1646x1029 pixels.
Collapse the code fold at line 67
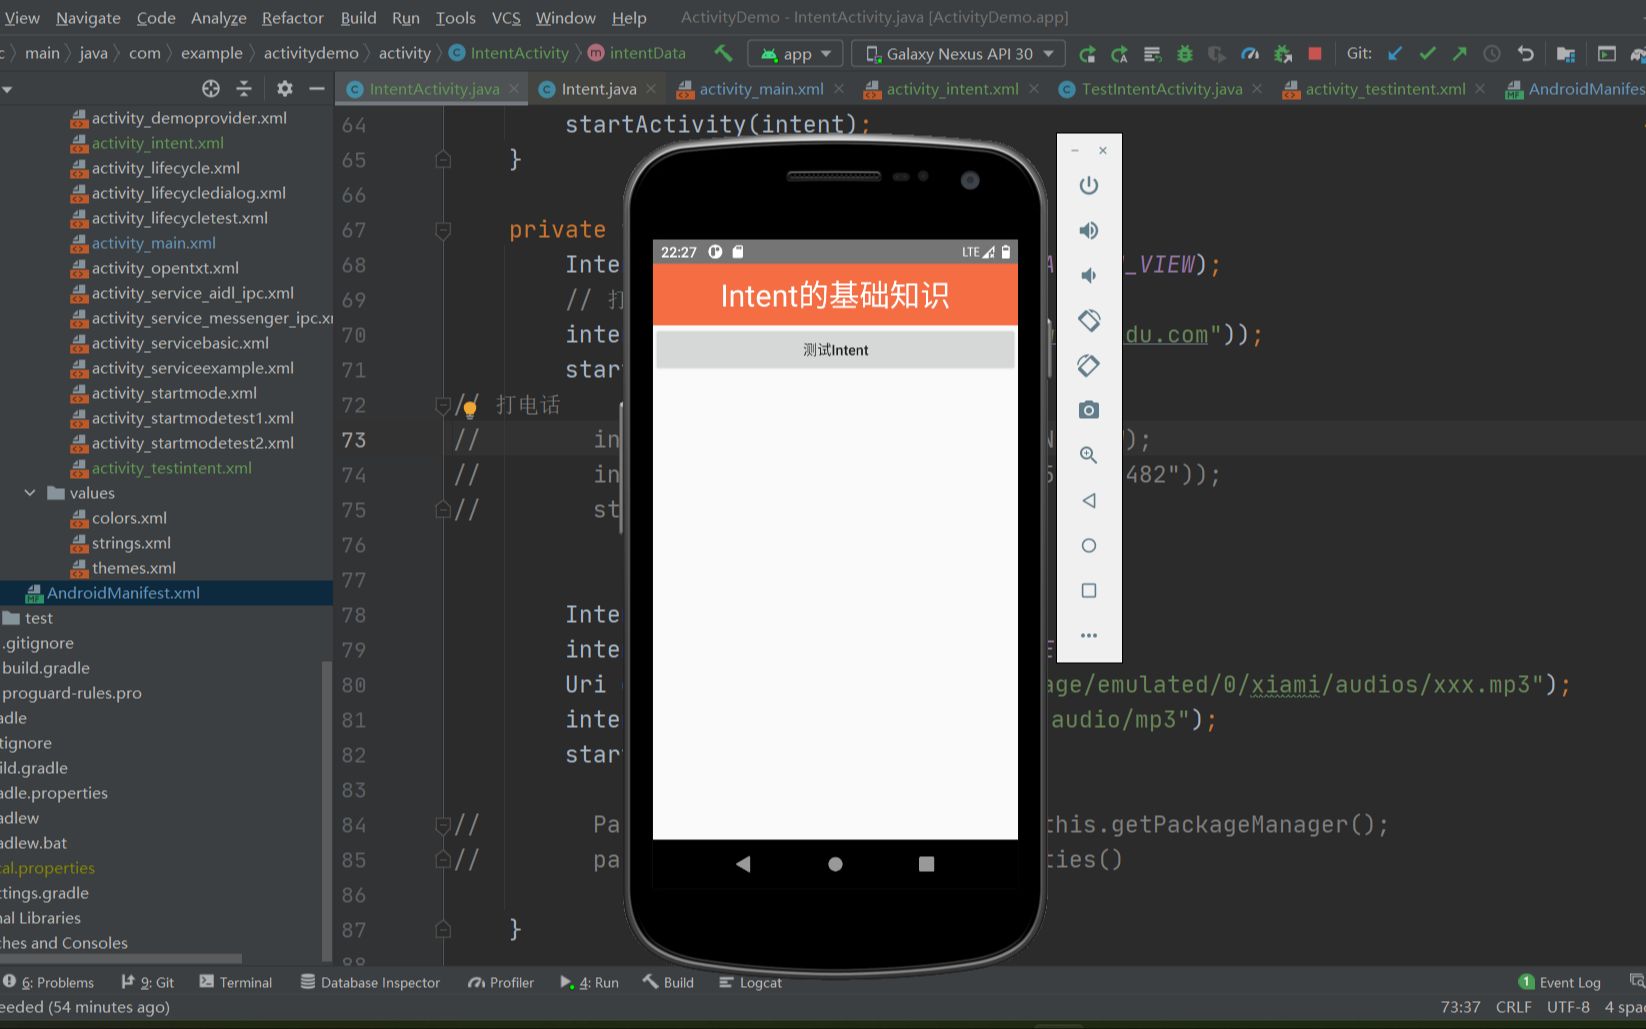pos(443,230)
